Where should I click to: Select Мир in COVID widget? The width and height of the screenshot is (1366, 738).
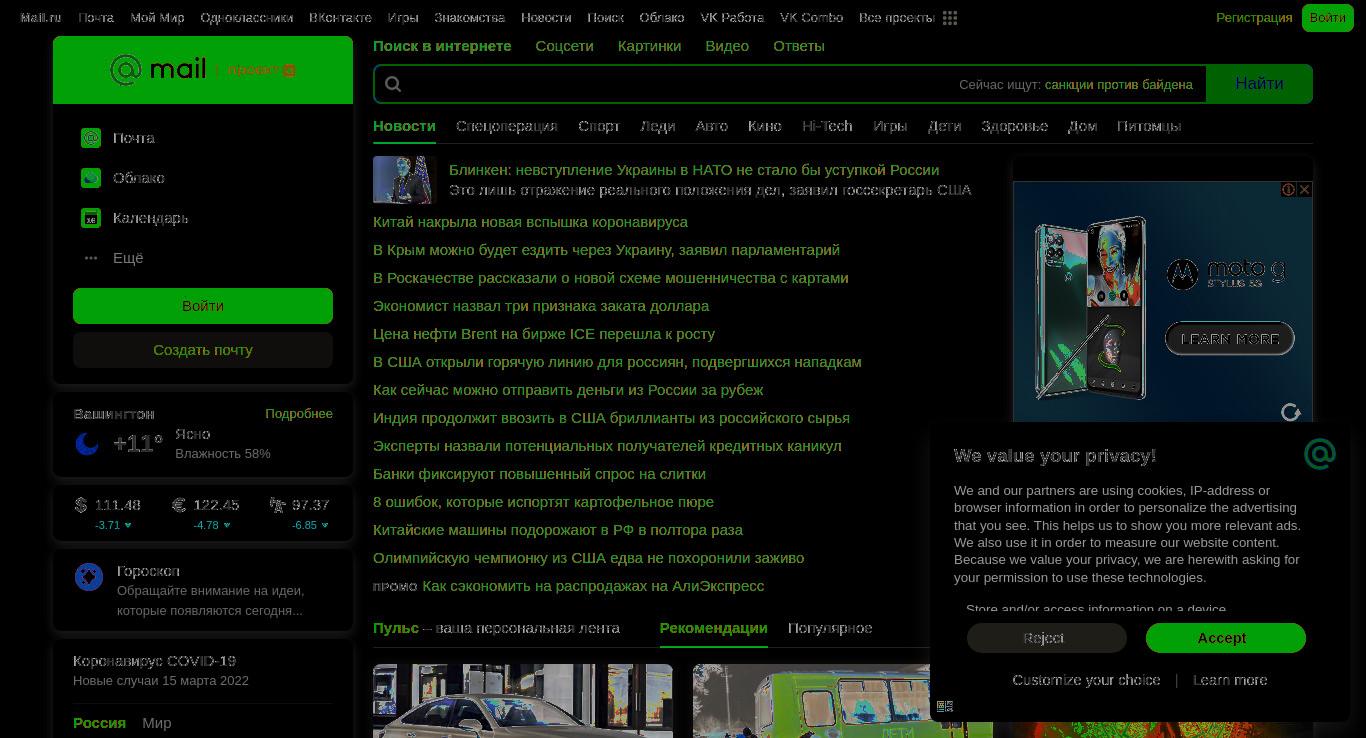point(157,723)
